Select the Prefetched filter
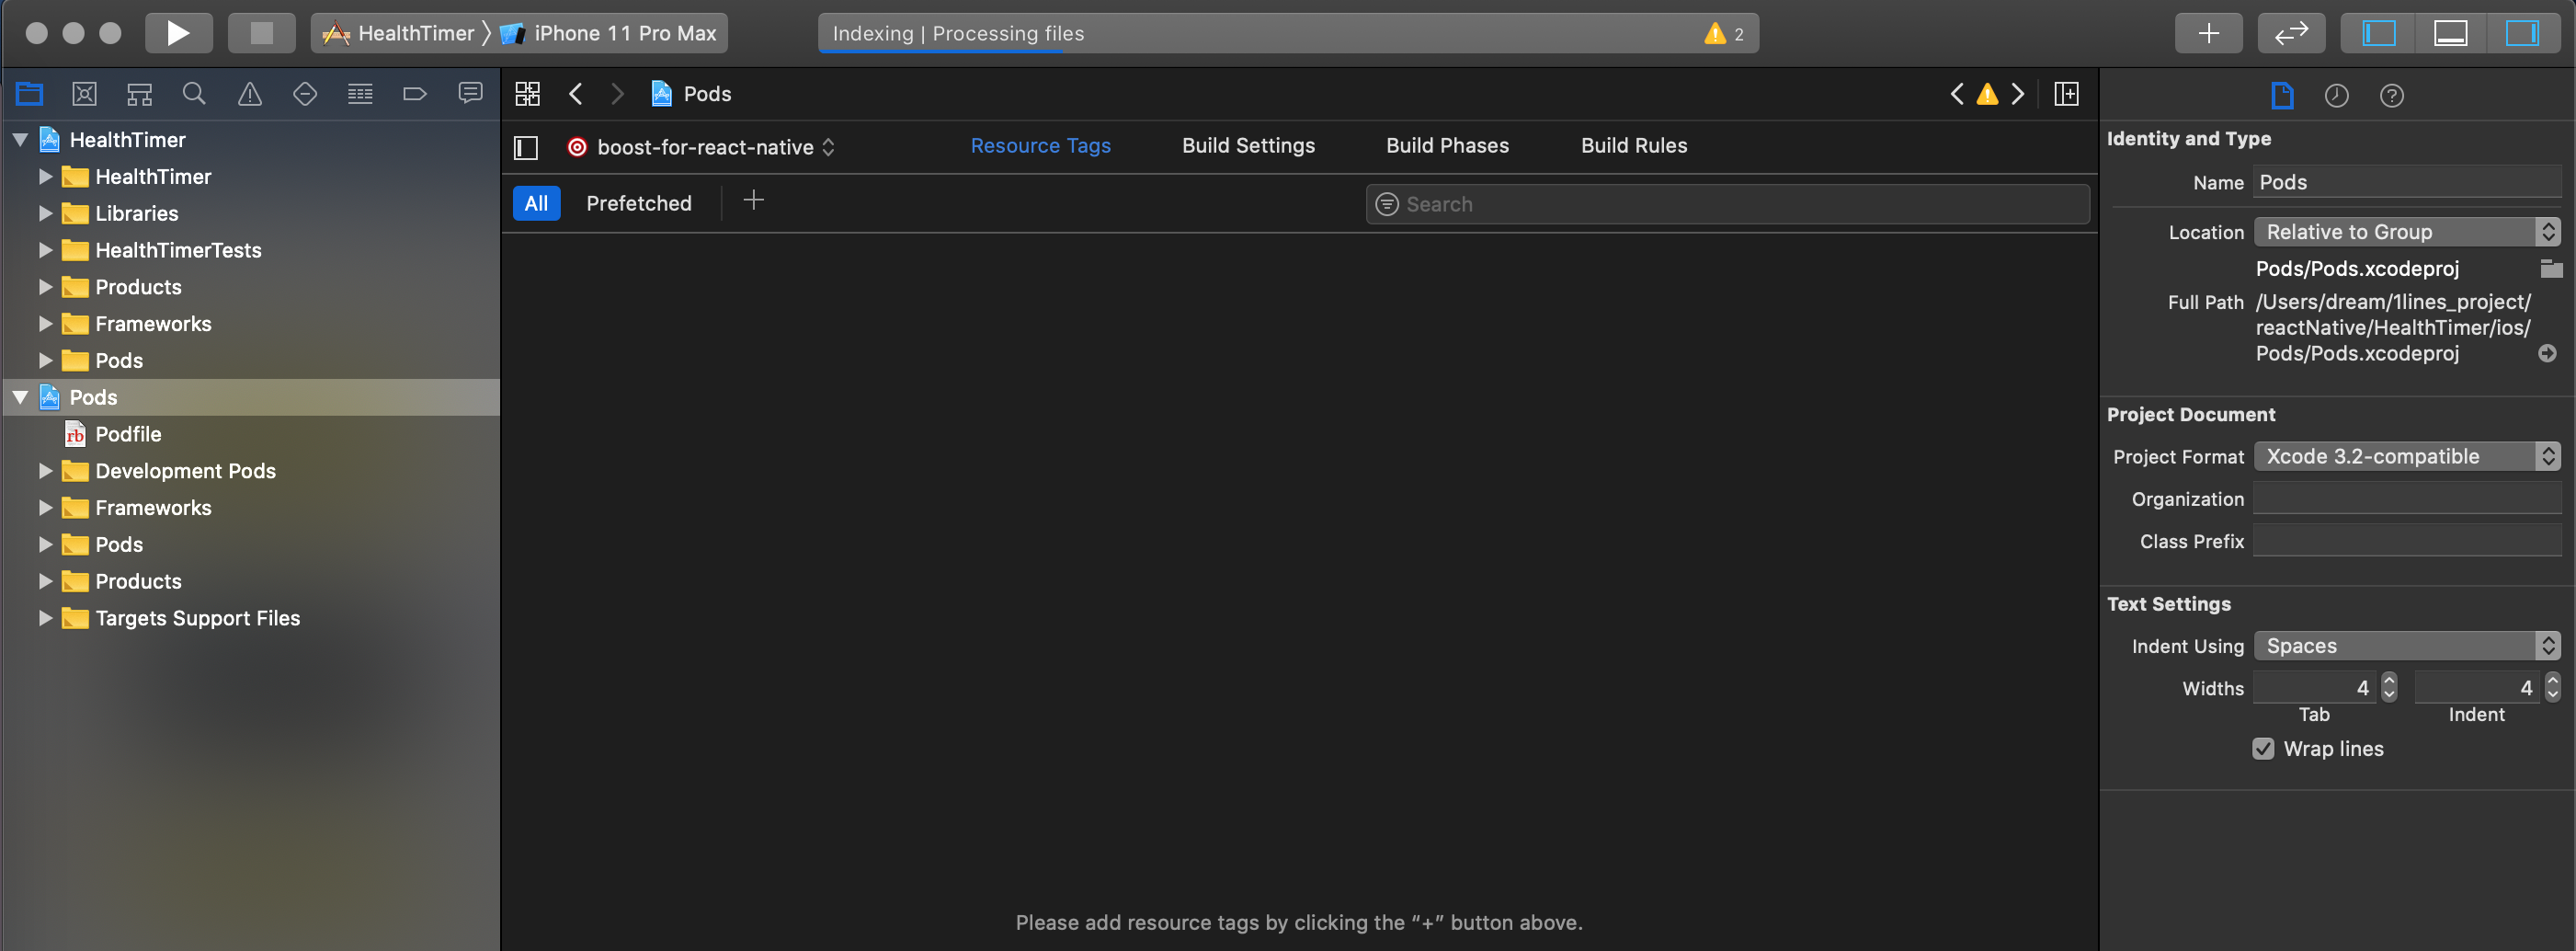 point(638,203)
